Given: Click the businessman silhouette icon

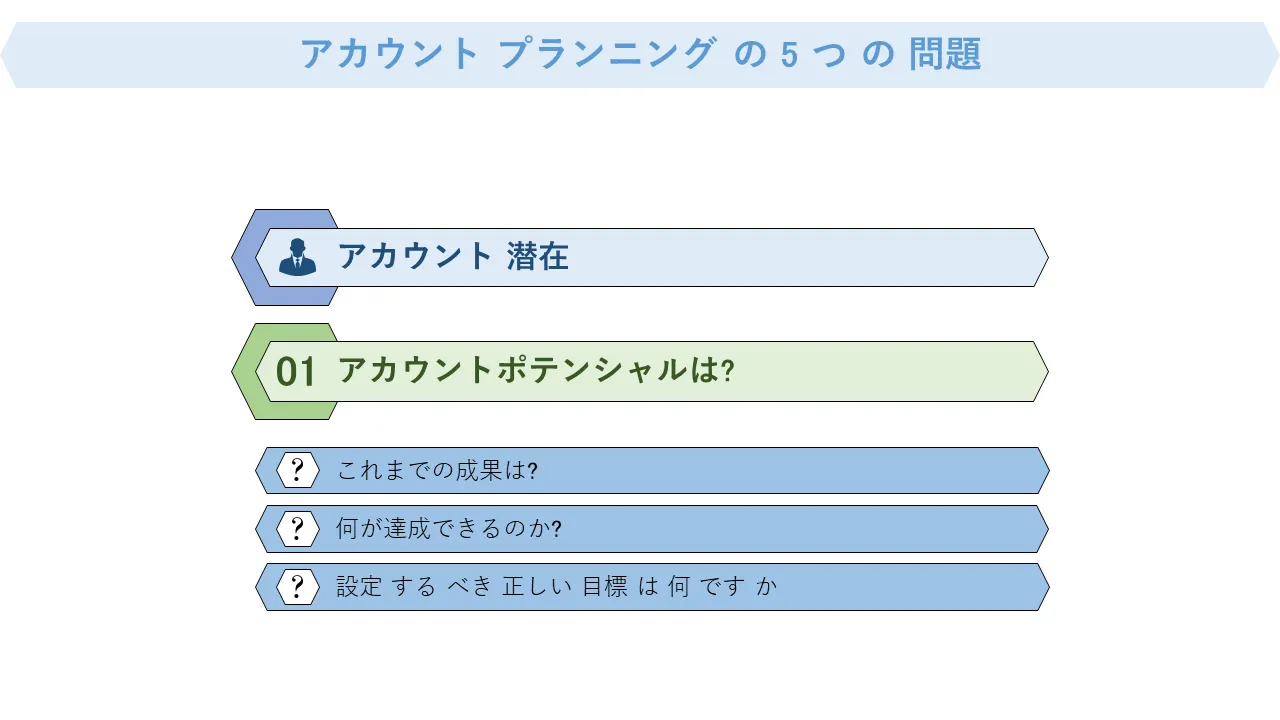Looking at the screenshot, I should pos(297,257).
